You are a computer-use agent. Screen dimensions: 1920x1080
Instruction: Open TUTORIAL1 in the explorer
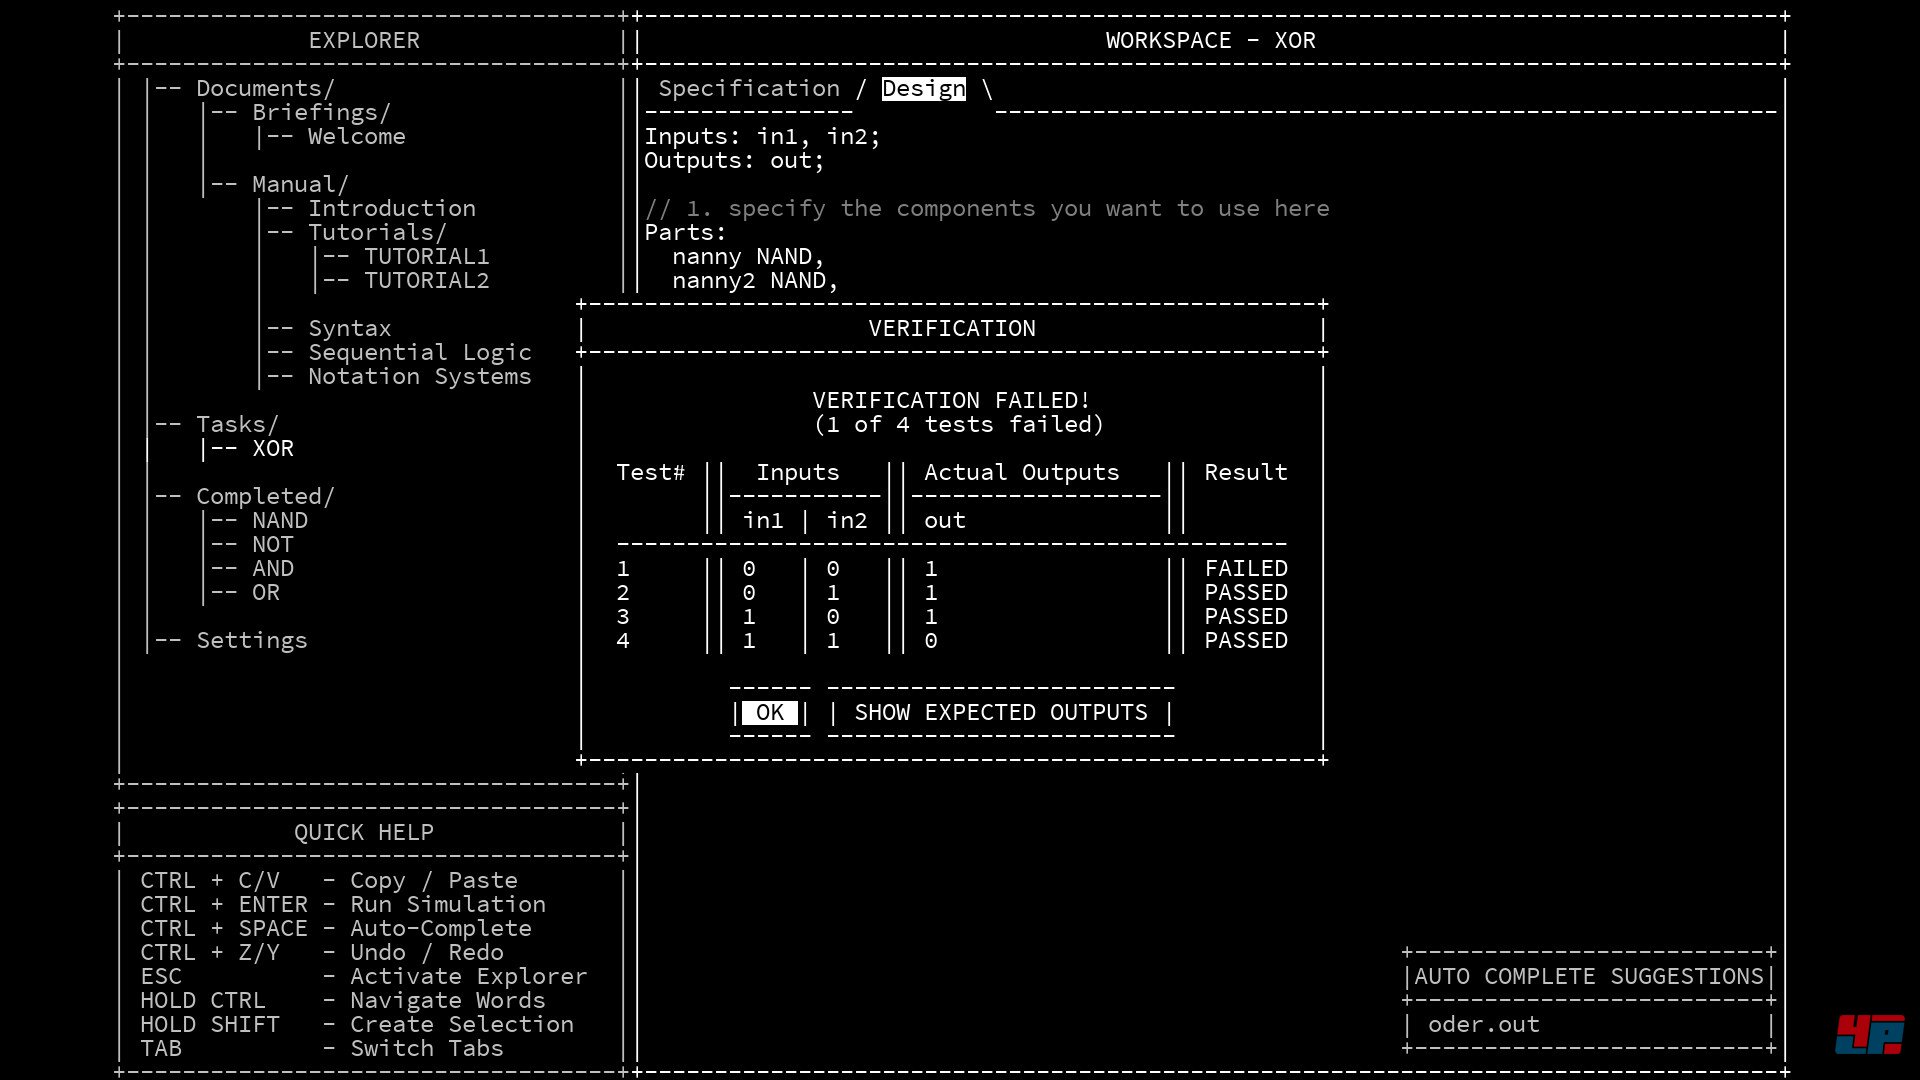[426, 256]
